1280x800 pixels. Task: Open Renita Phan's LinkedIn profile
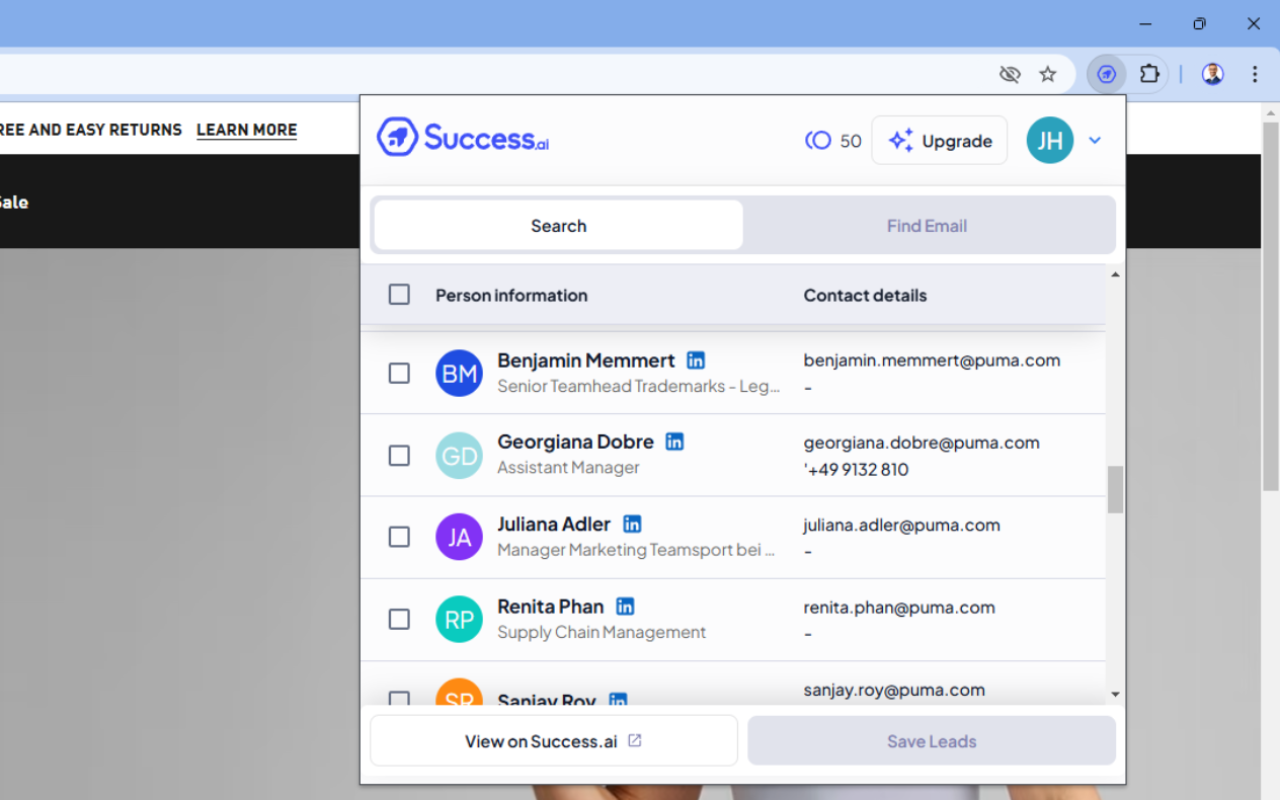coord(624,606)
